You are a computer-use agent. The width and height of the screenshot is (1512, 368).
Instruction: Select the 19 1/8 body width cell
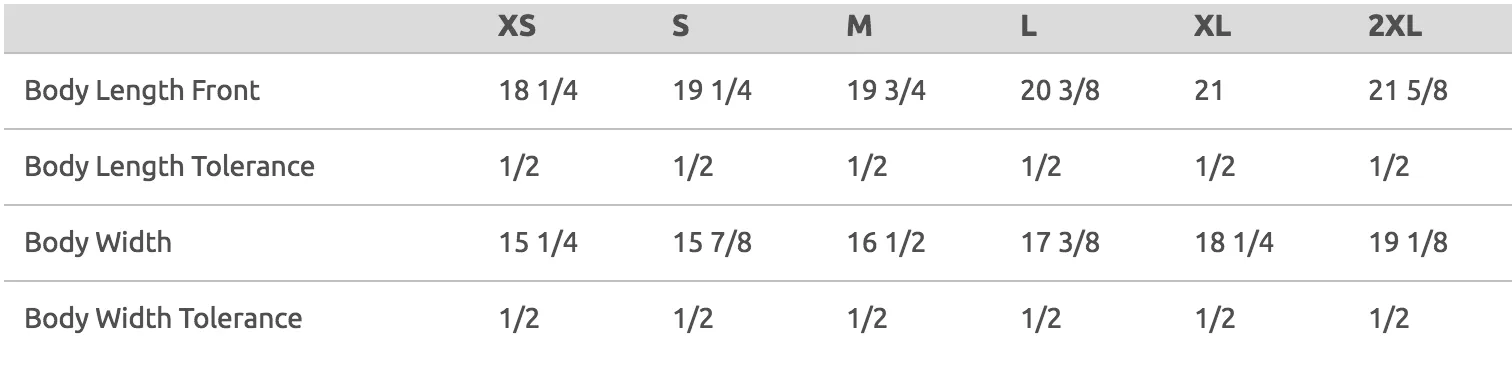tap(1407, 242)
